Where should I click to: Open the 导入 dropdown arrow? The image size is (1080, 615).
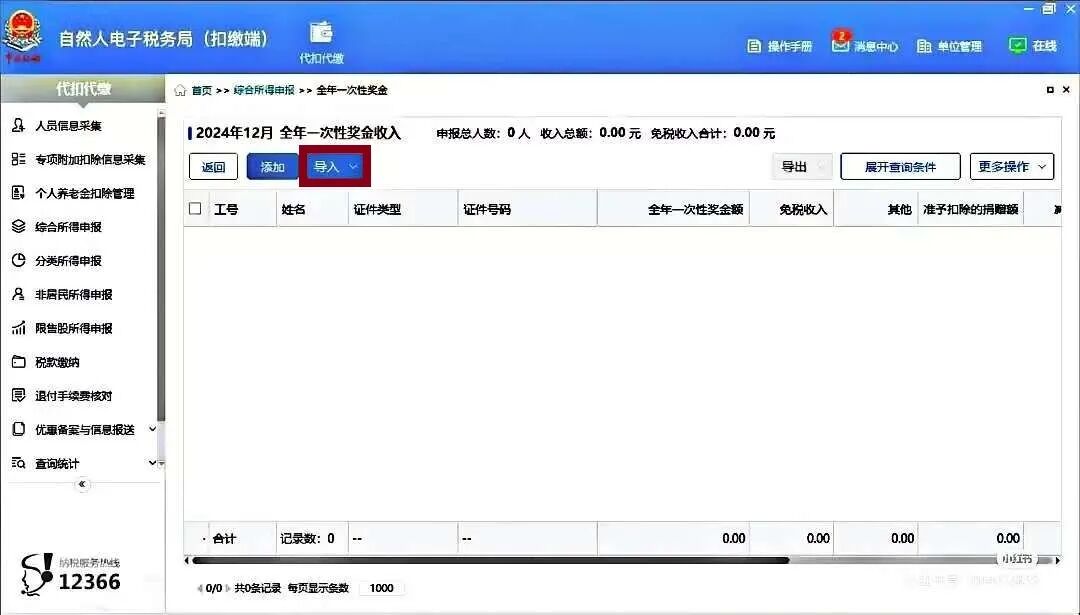(x=351, y=167)
